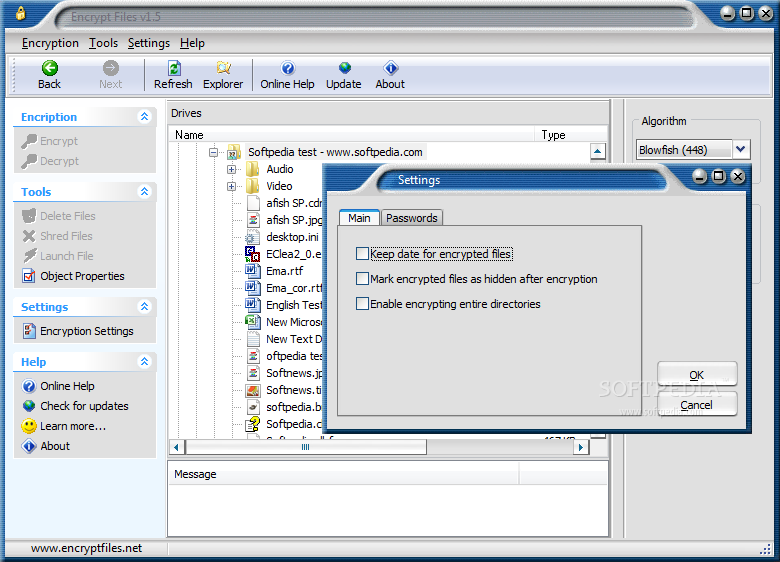Select the afish SP.jpg file row

click(284, 220)
